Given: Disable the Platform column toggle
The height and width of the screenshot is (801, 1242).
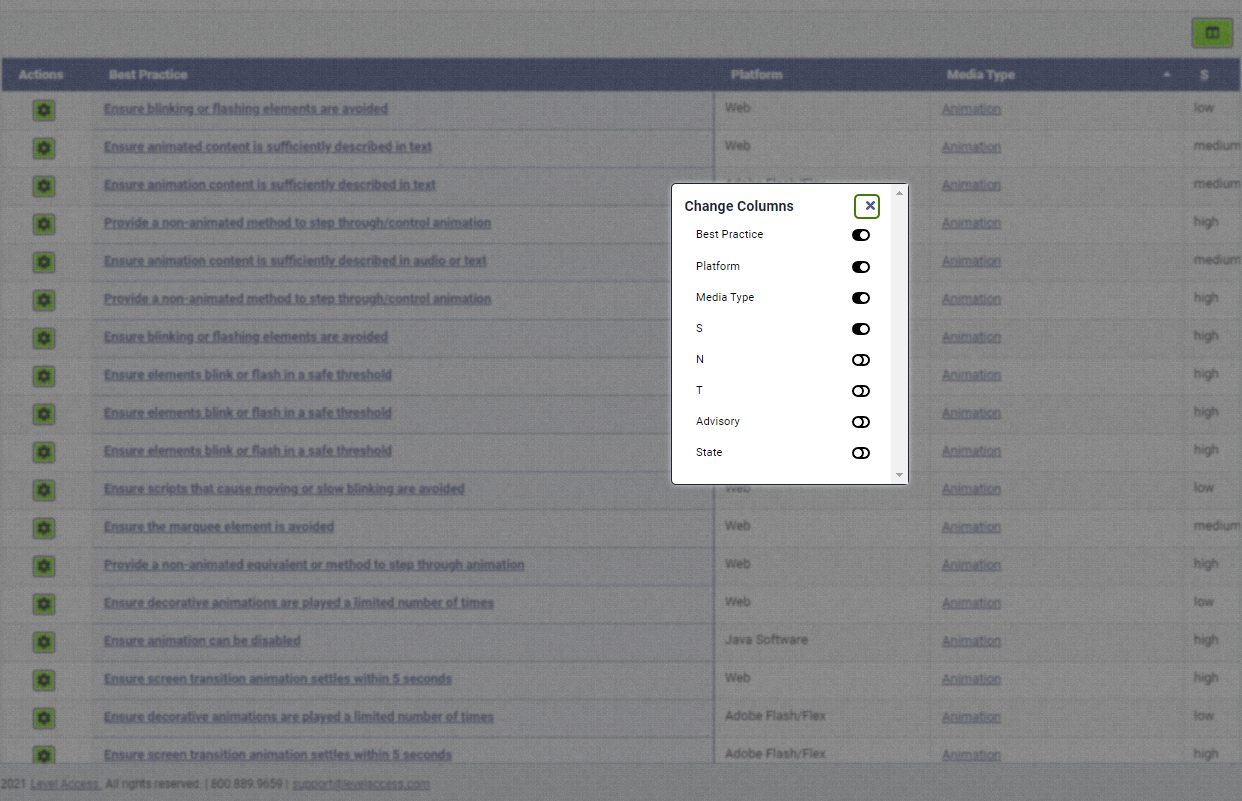Looking at the screenshot, I should 861,267.
